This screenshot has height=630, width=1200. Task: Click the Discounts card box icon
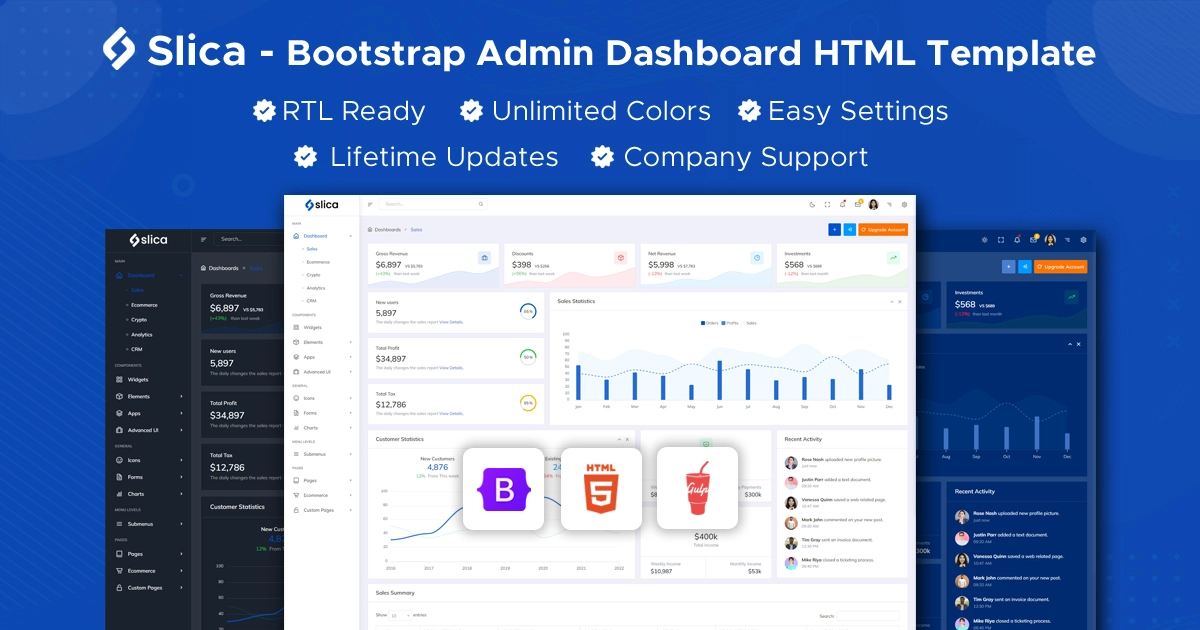[620, 257]
